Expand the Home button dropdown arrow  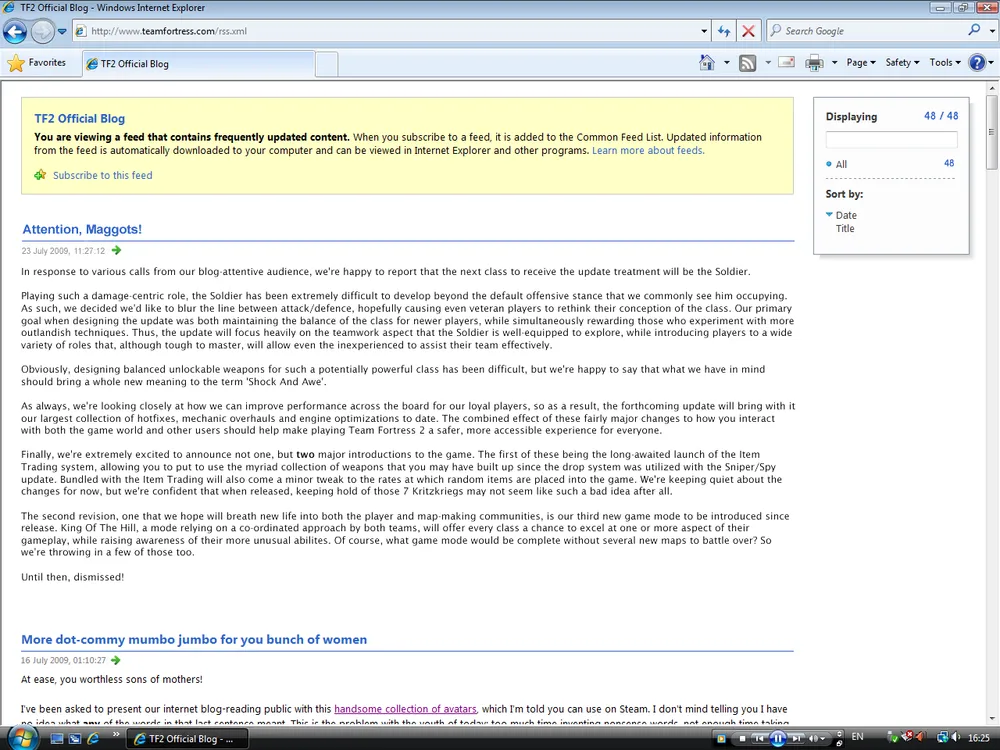[x=726, y=62]
